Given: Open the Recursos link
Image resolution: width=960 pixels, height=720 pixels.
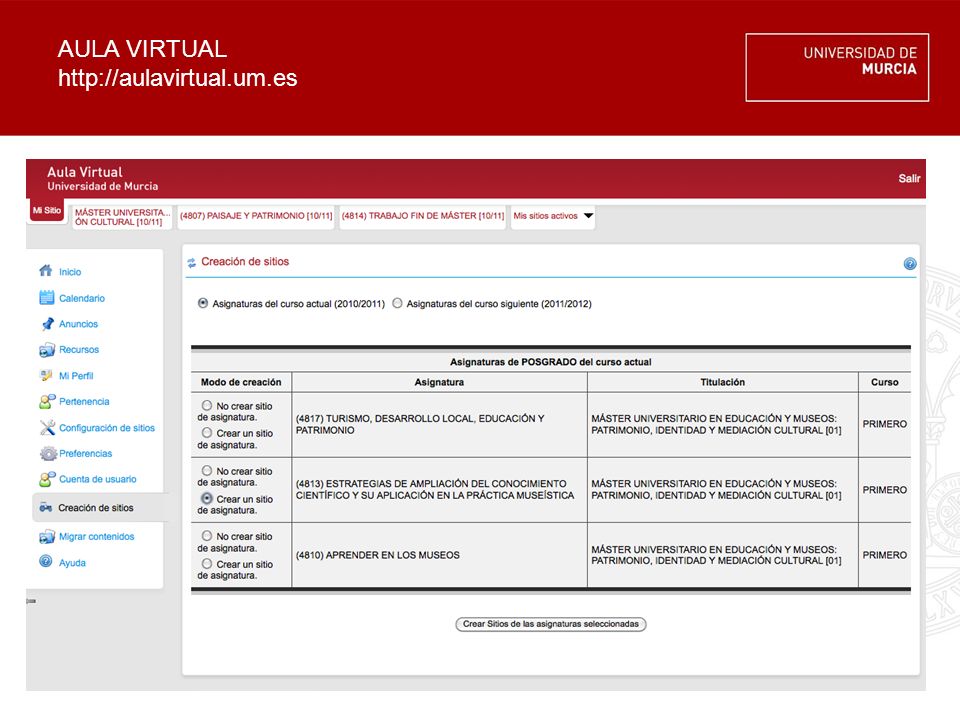Looking at the screenshot, I should tap(79, 350).
